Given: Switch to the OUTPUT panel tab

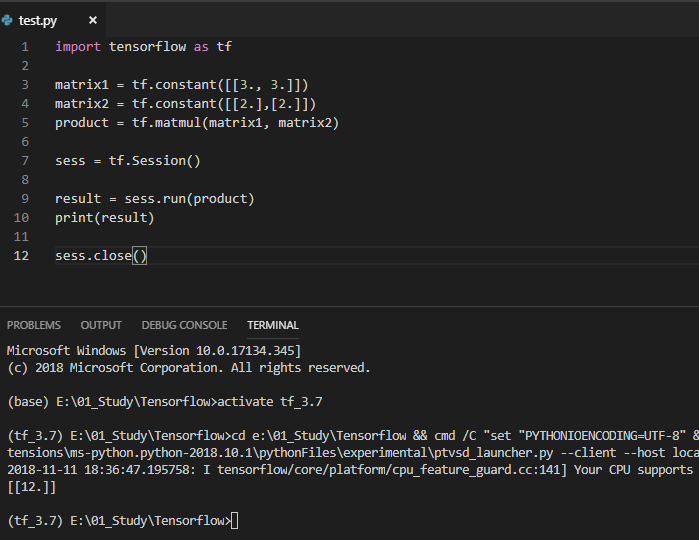Looking at the screenshot, I should (x=101, y=325).
